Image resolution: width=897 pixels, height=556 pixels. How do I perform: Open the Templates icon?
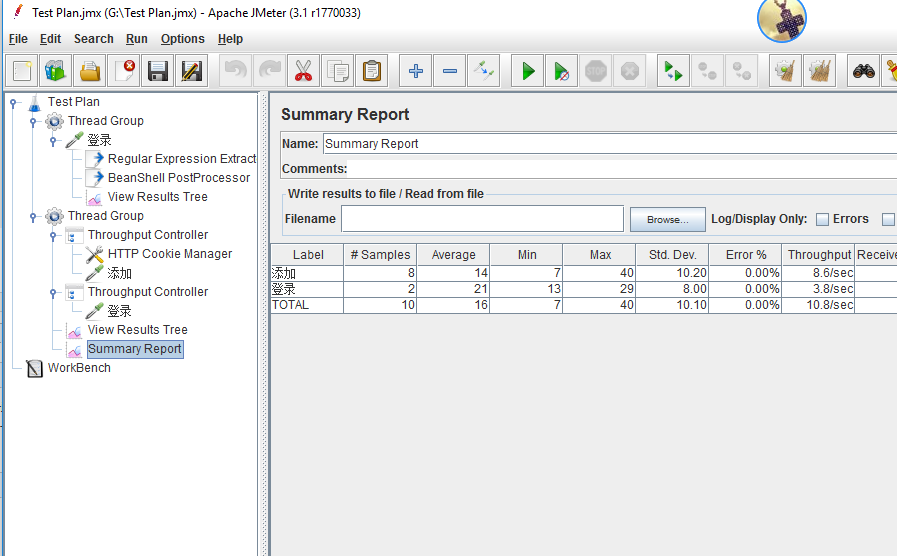55,72
